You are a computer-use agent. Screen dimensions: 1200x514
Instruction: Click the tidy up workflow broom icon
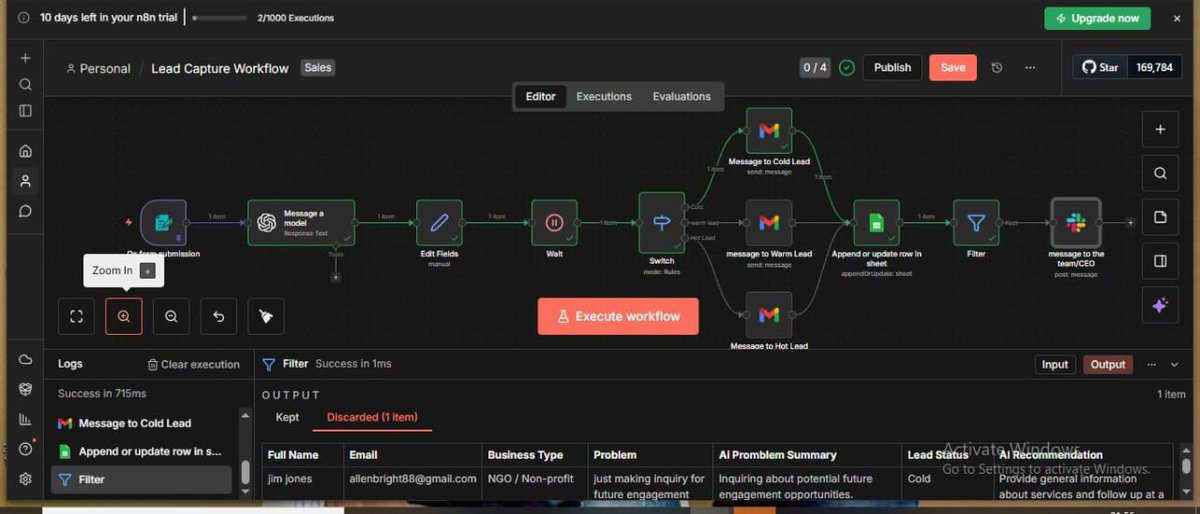tap(266, 316)
